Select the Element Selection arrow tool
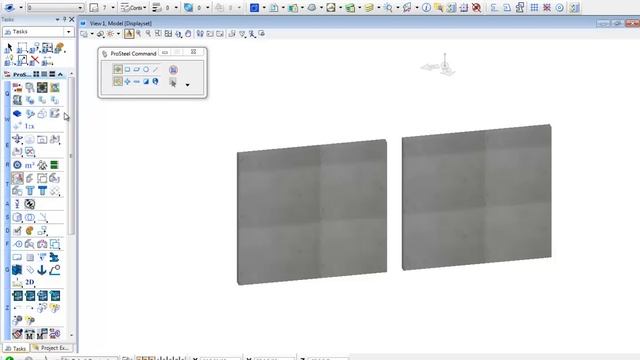 click(9, 48)
